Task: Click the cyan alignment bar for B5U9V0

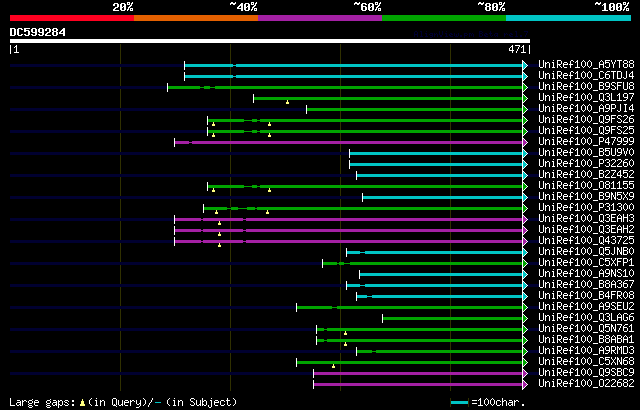Action: point(436,153)
